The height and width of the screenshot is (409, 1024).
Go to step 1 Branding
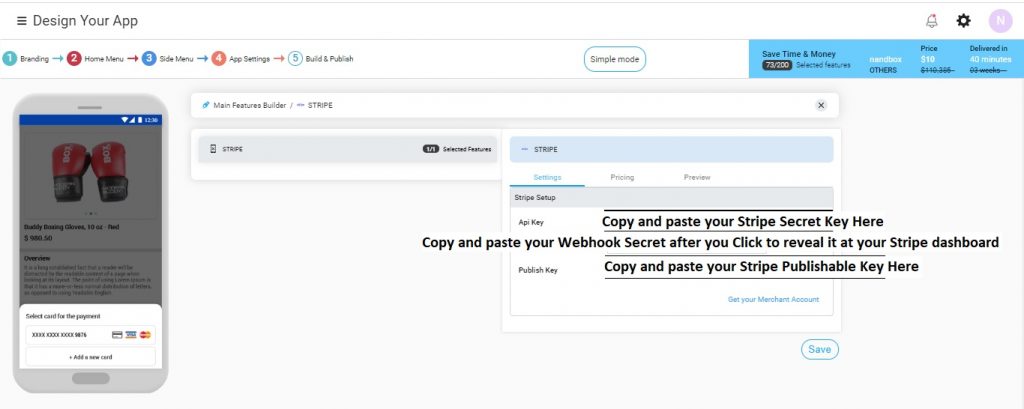(x=25, y=59)
